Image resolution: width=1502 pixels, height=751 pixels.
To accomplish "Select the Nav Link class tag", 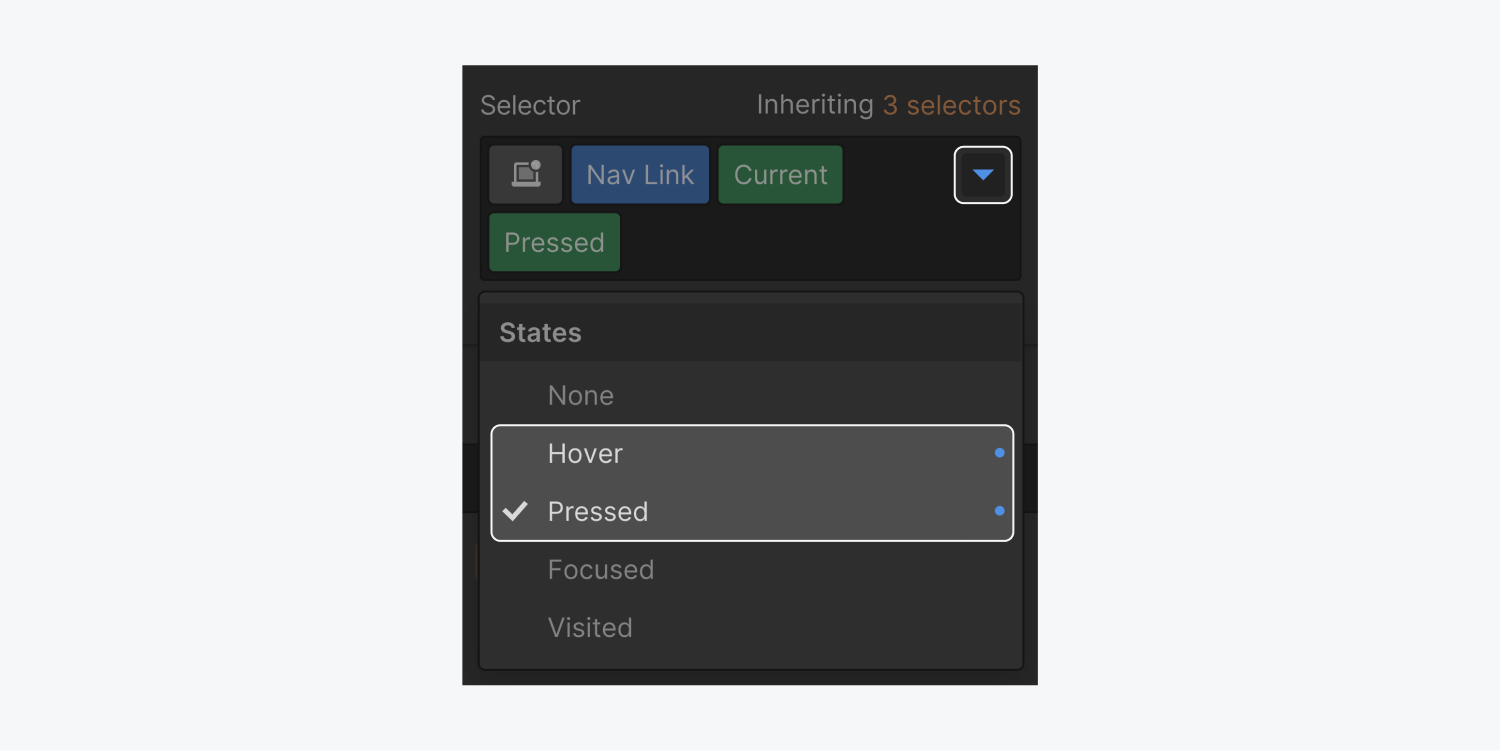I will pos(640,174).
